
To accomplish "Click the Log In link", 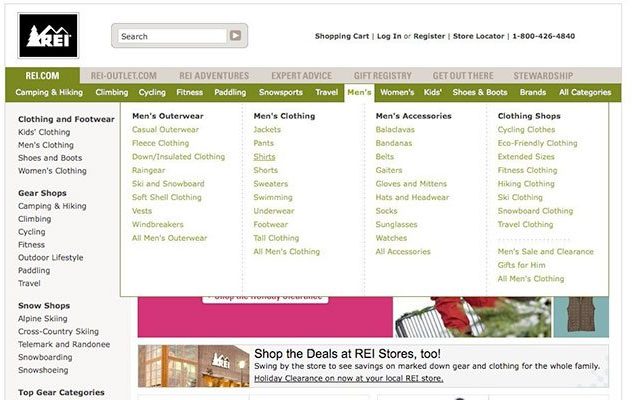I will pyautogui.click(x=389, y=36).
